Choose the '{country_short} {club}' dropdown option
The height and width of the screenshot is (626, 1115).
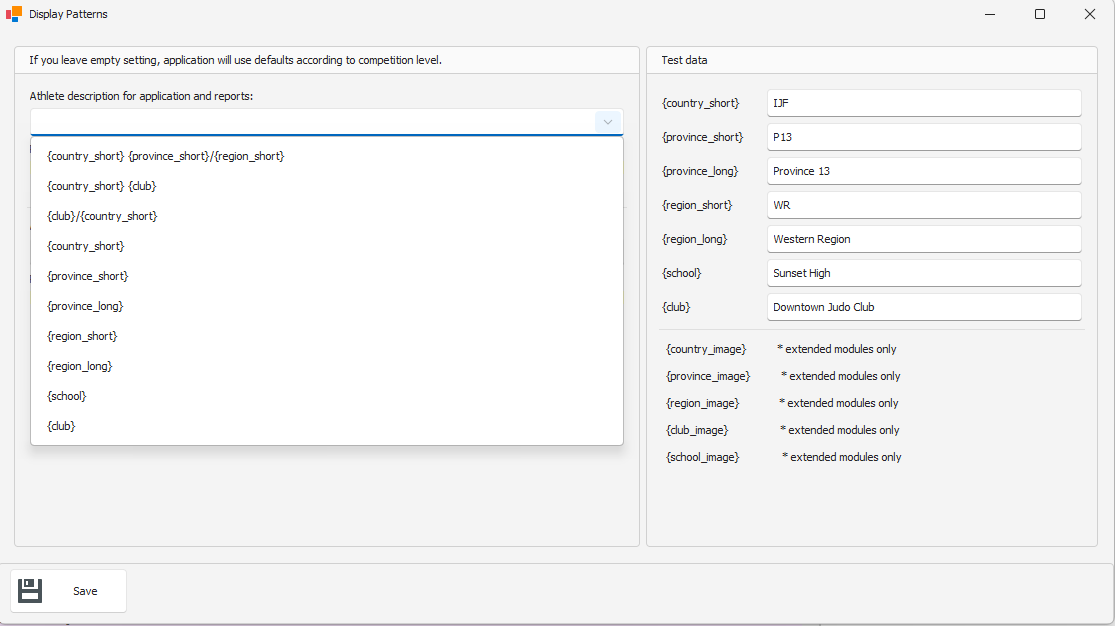click(101, 186)
